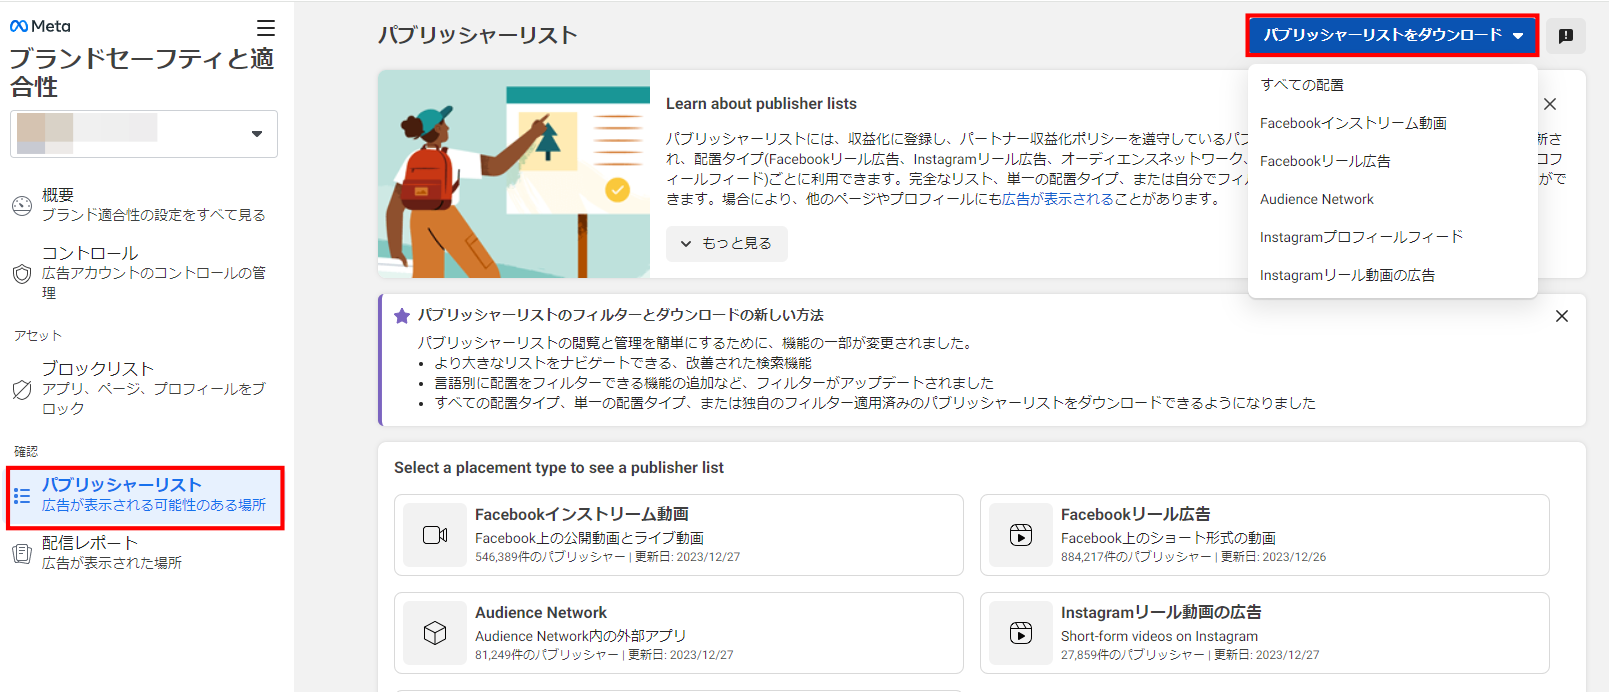Select the Facebookインストリーム動画 placement card
This screenshot has height=692, width=1609.
(x=678, y=535)
